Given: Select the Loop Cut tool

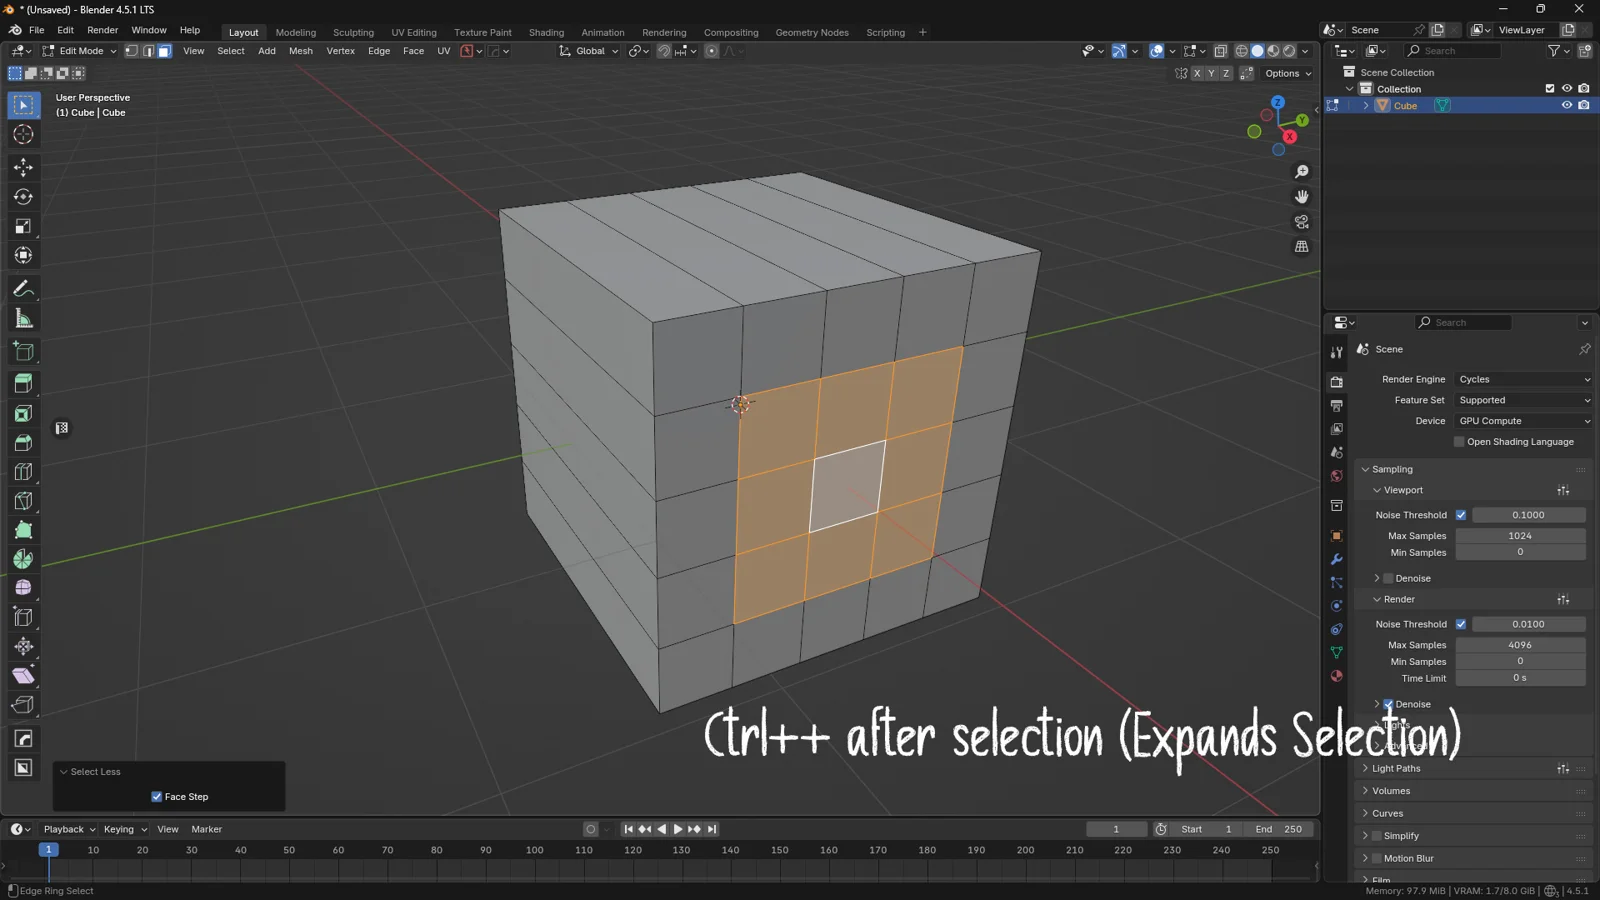Looking at the screenshot, I should coord(23,472).
